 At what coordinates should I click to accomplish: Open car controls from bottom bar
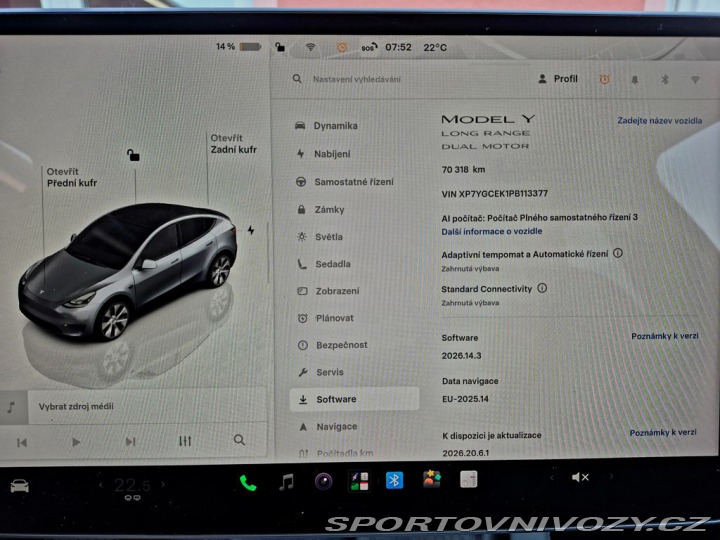(x=19, y=485)
